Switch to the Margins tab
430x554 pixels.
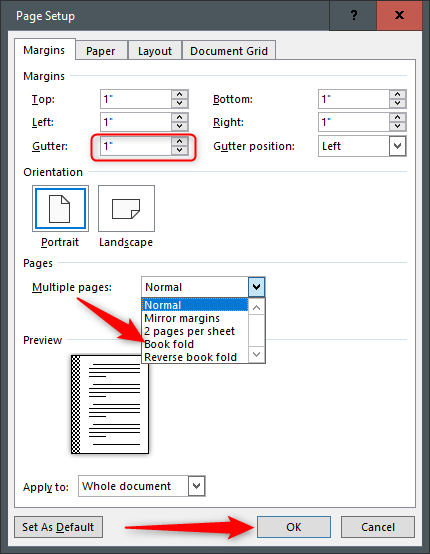(45, 50)
